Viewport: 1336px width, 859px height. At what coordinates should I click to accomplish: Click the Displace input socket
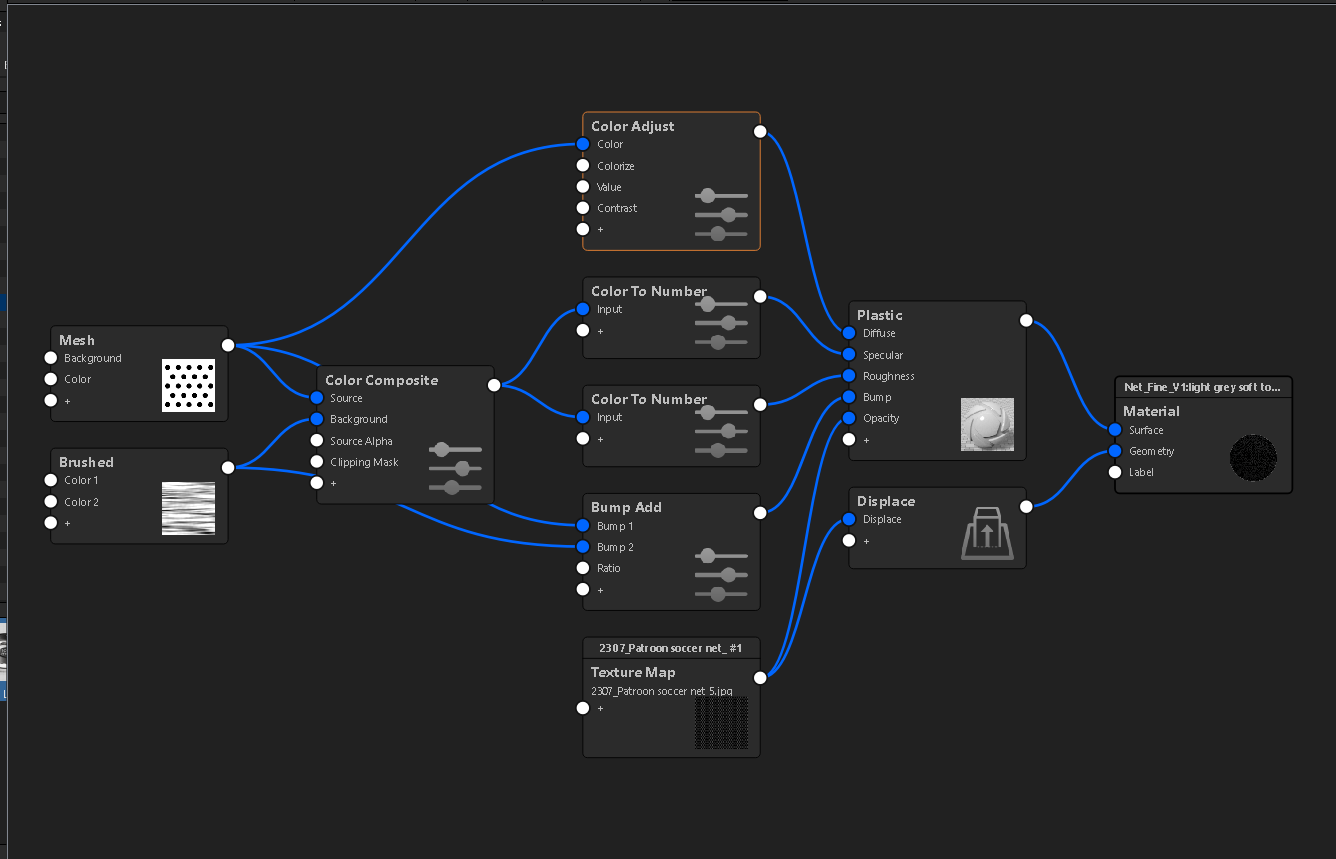pos(849,519)
